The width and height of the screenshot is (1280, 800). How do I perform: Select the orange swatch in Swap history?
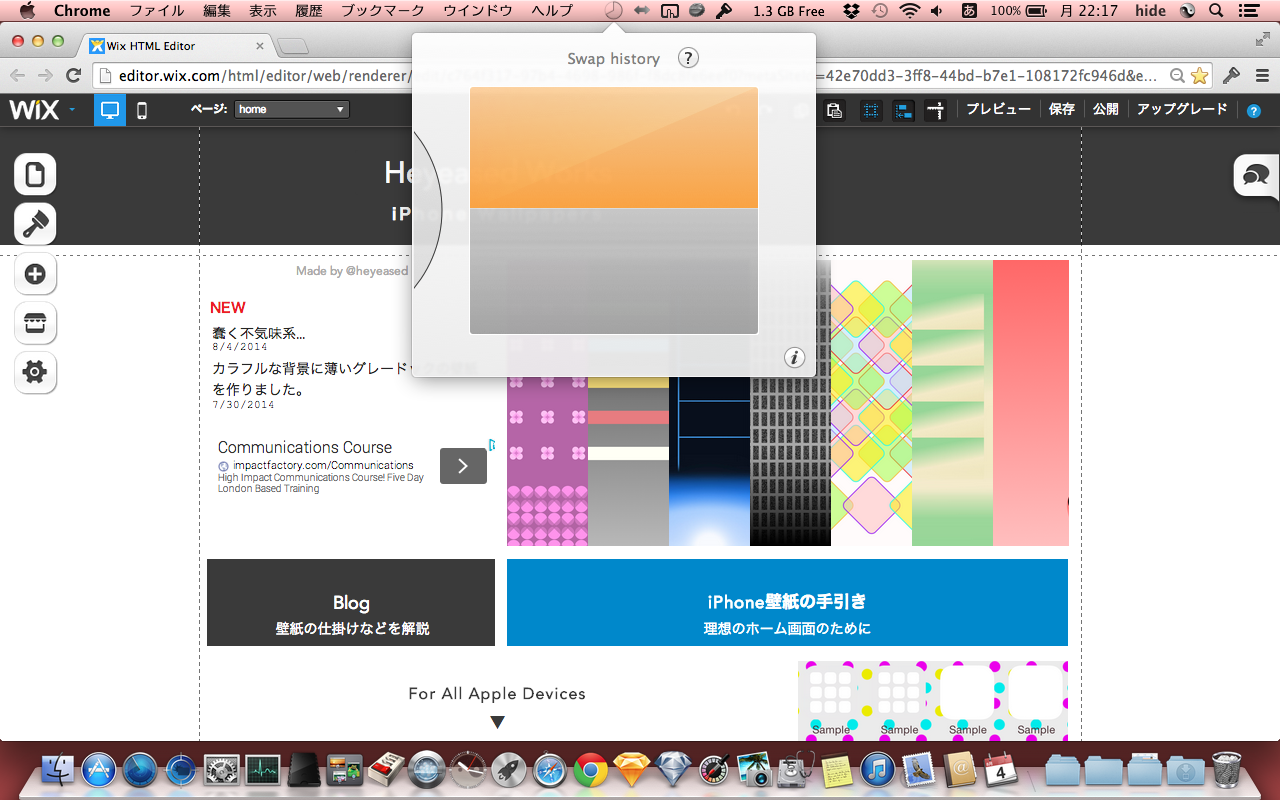614,147
